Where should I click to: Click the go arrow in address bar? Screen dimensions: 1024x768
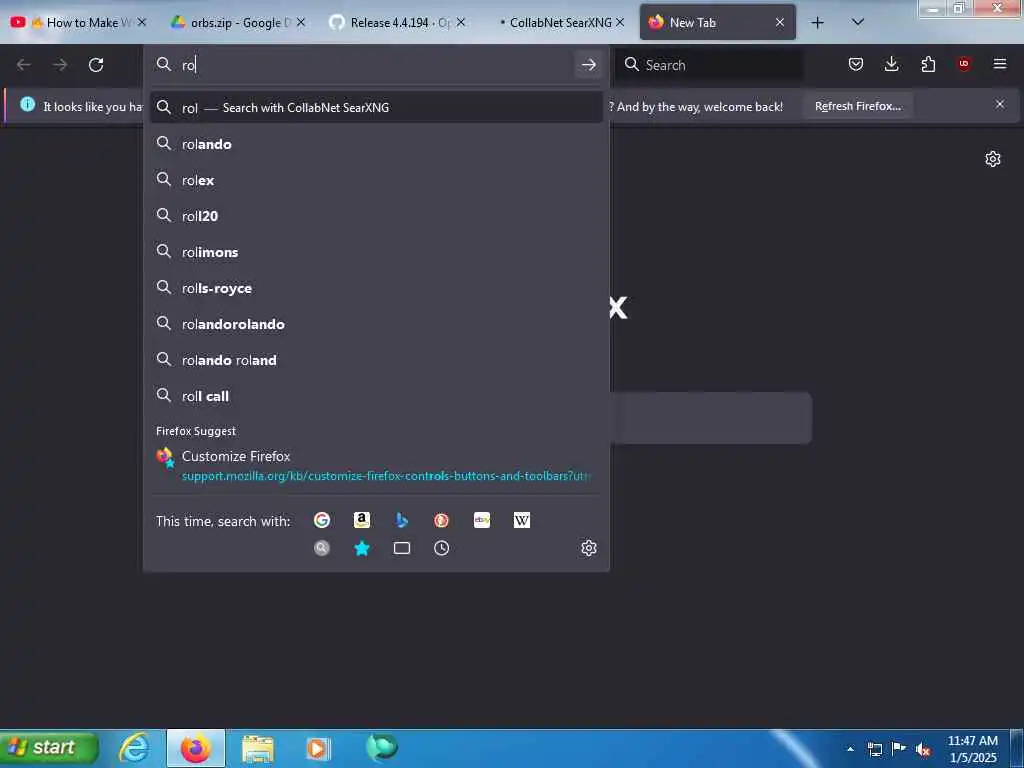(x=588, y=65)
